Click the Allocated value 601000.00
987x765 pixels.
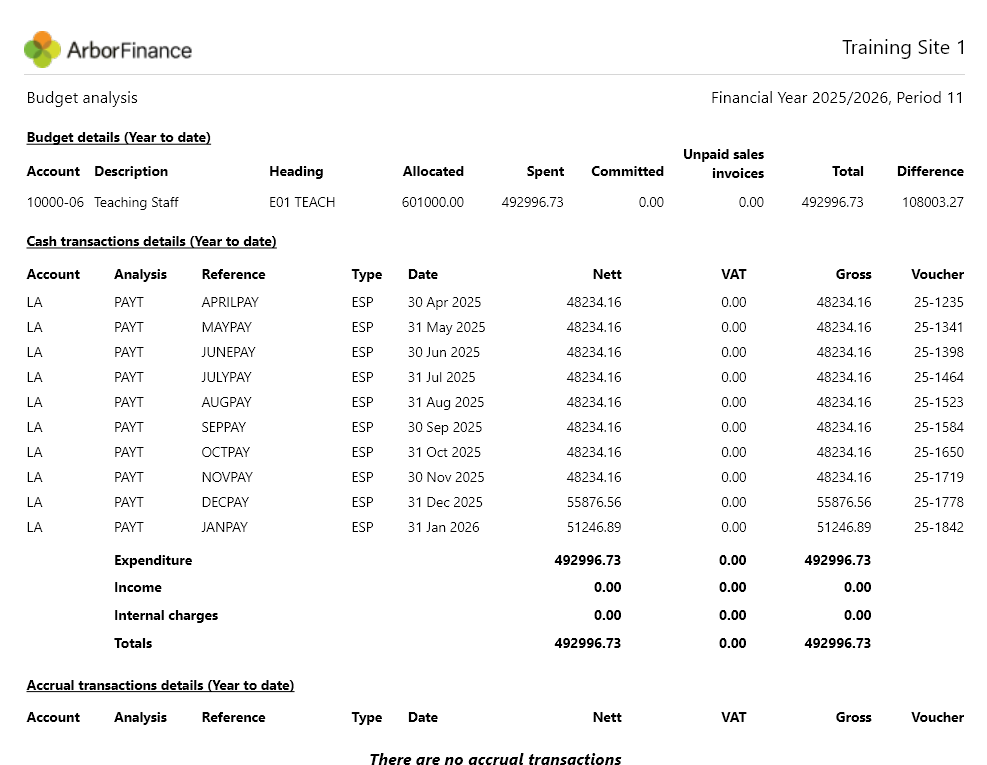point(432,202)
